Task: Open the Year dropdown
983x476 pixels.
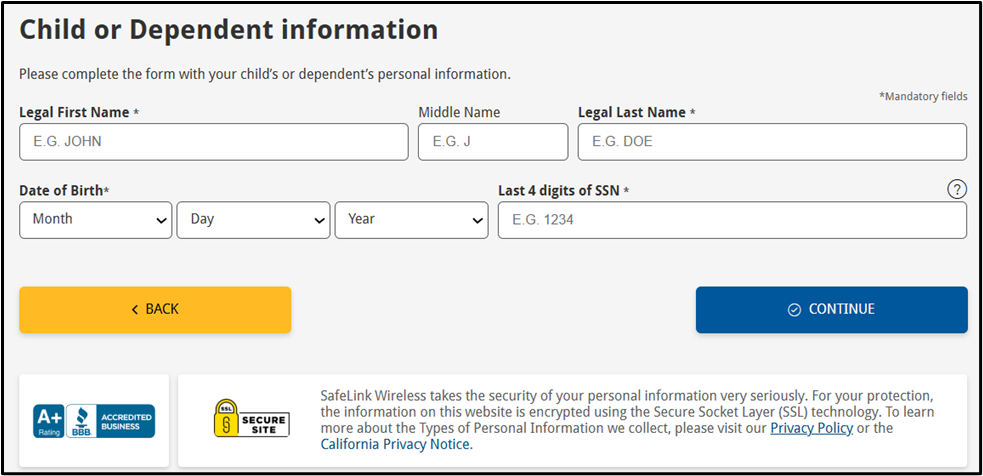Action: 411,220
